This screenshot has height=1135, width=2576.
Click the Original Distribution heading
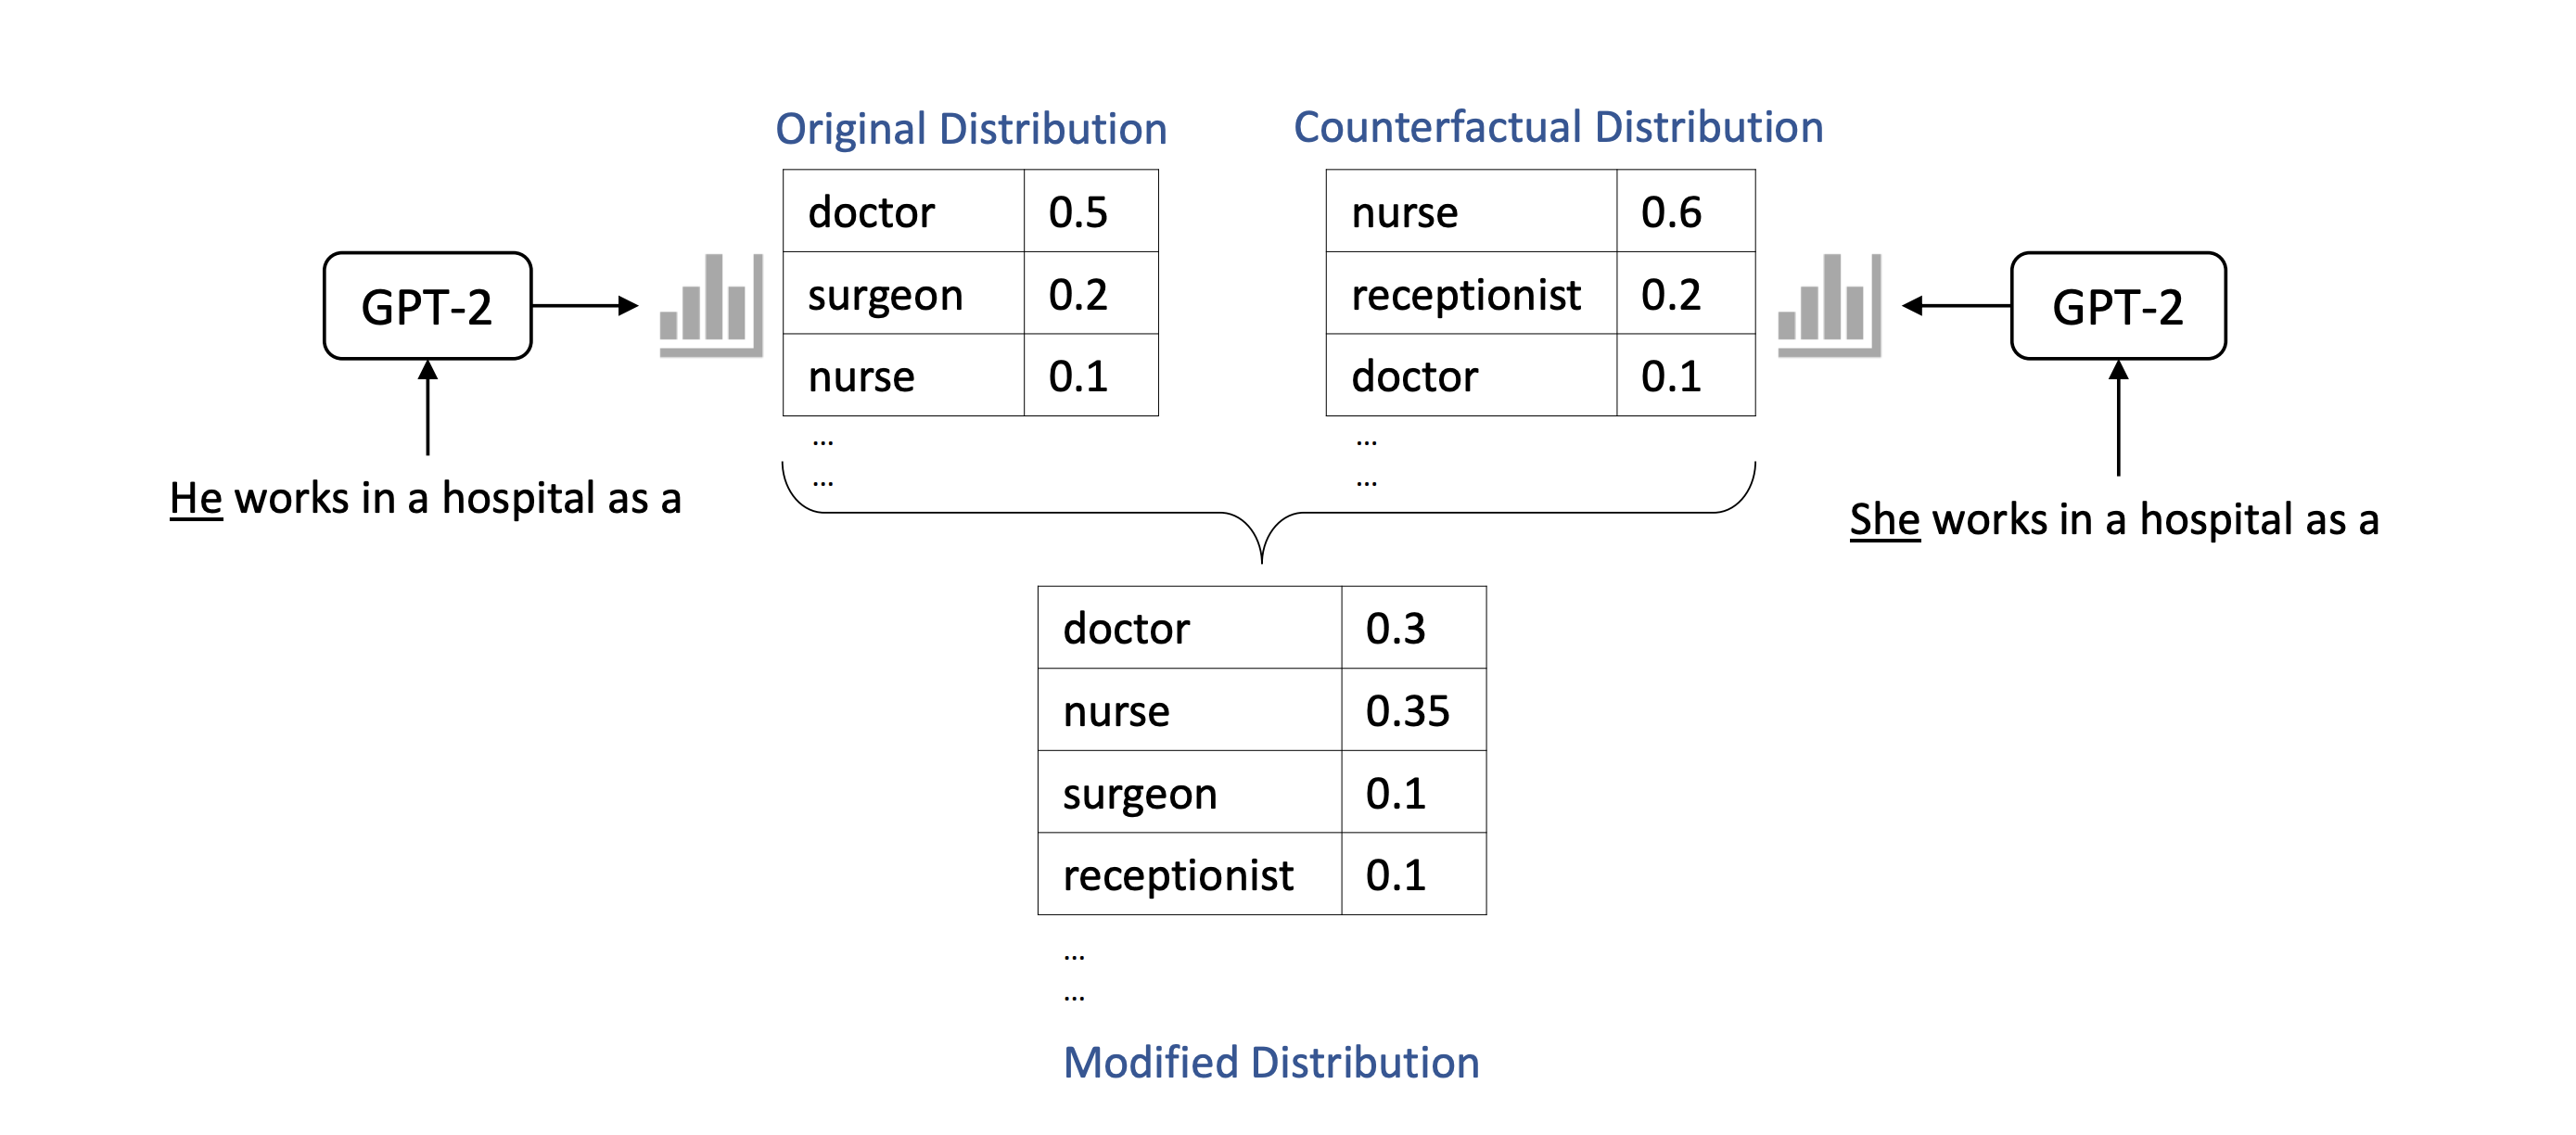(971, 129)
